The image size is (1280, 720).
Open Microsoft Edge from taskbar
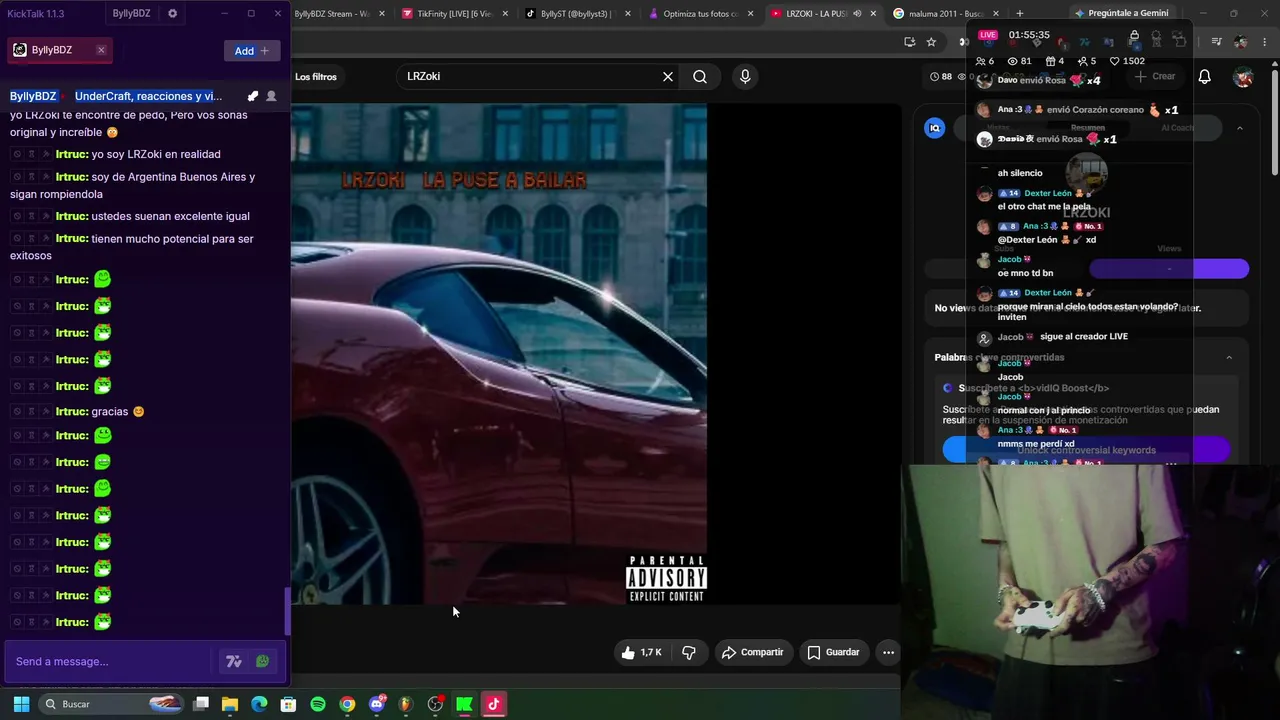[x=259, y=704]
